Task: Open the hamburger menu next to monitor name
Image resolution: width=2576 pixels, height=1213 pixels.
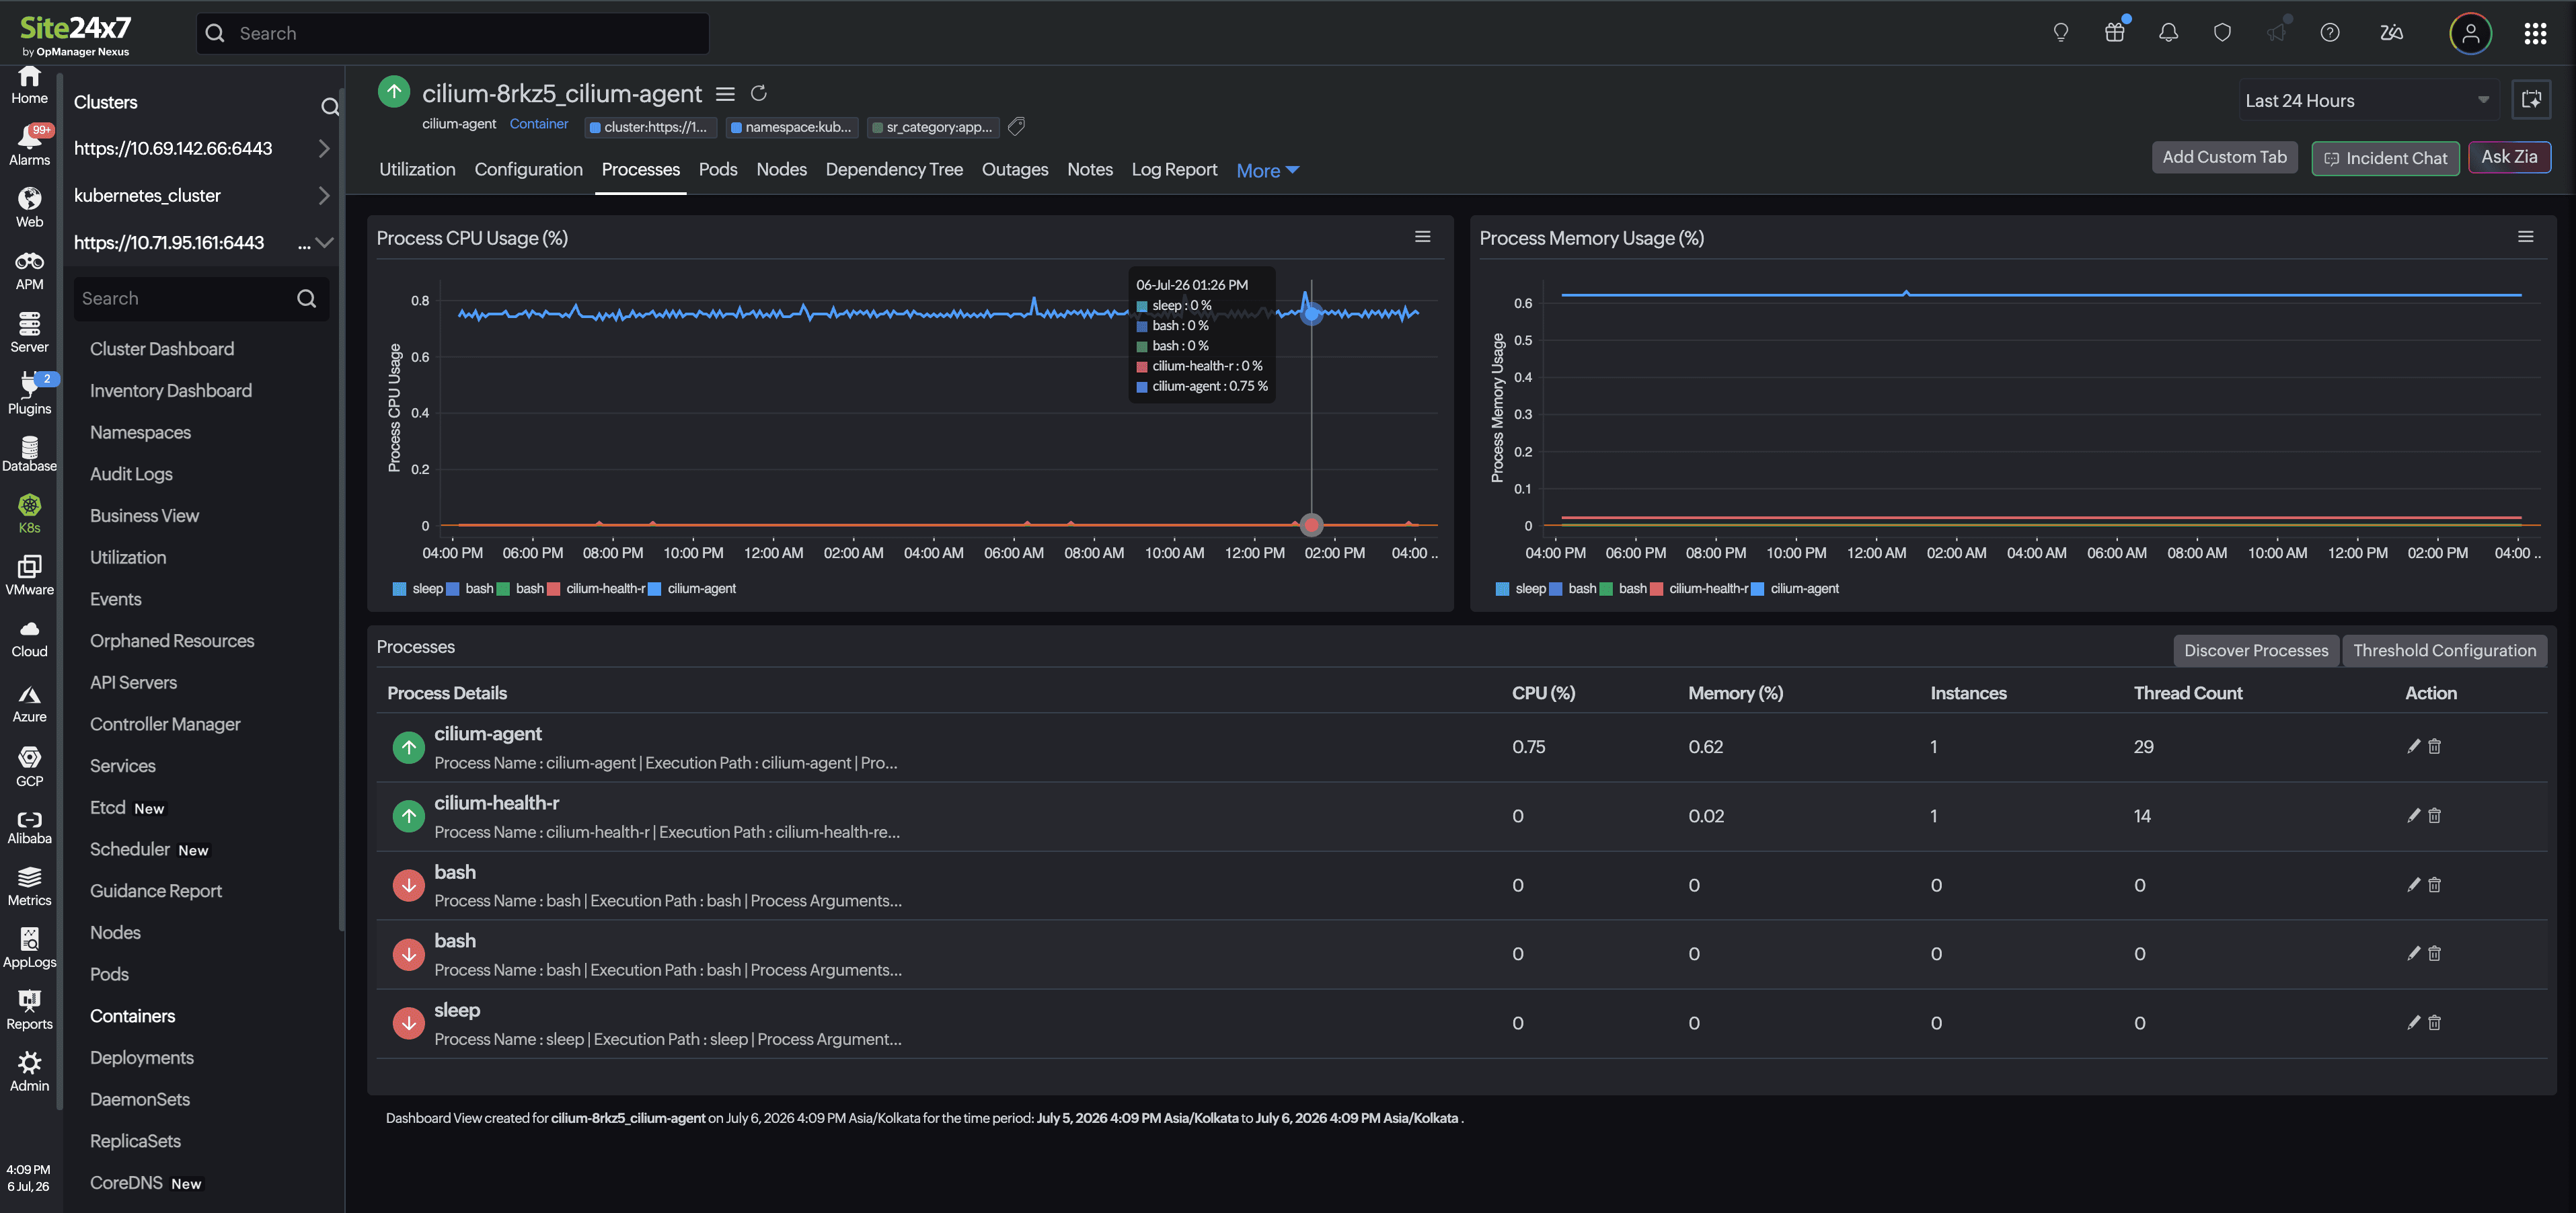Action: [x=725, y=93]
